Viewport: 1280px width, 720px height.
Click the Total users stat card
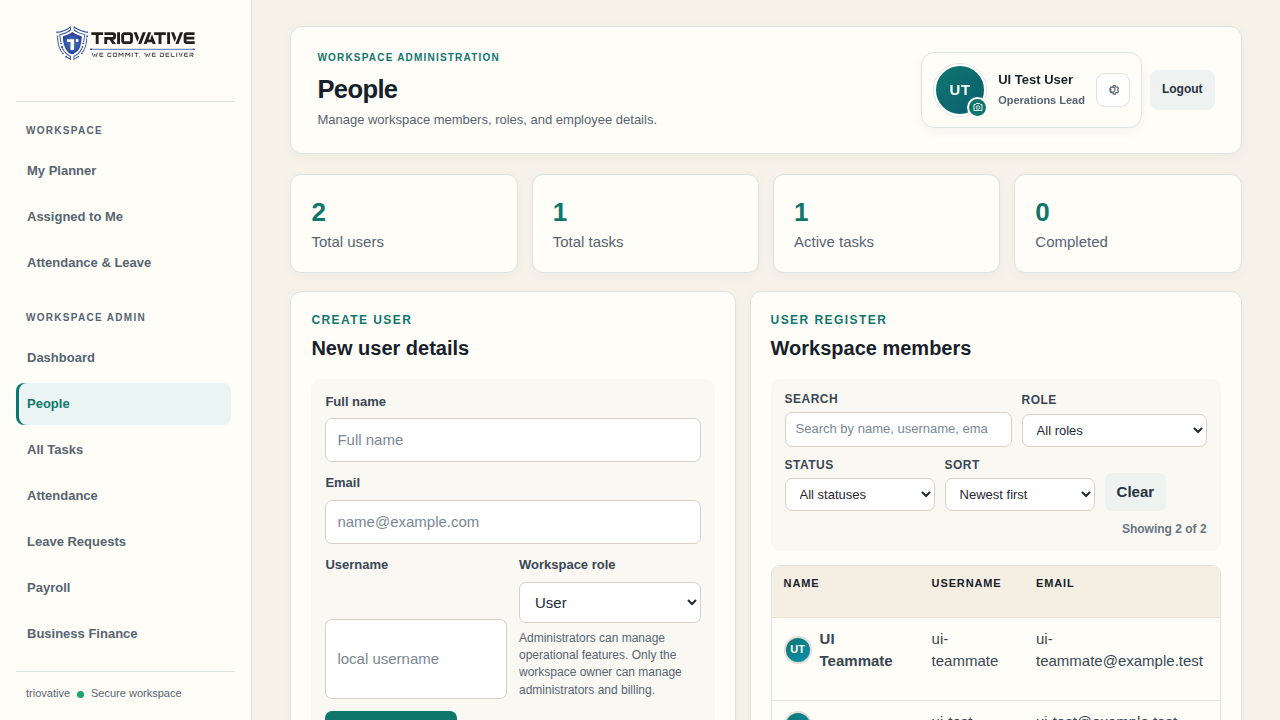coord(404,224)
